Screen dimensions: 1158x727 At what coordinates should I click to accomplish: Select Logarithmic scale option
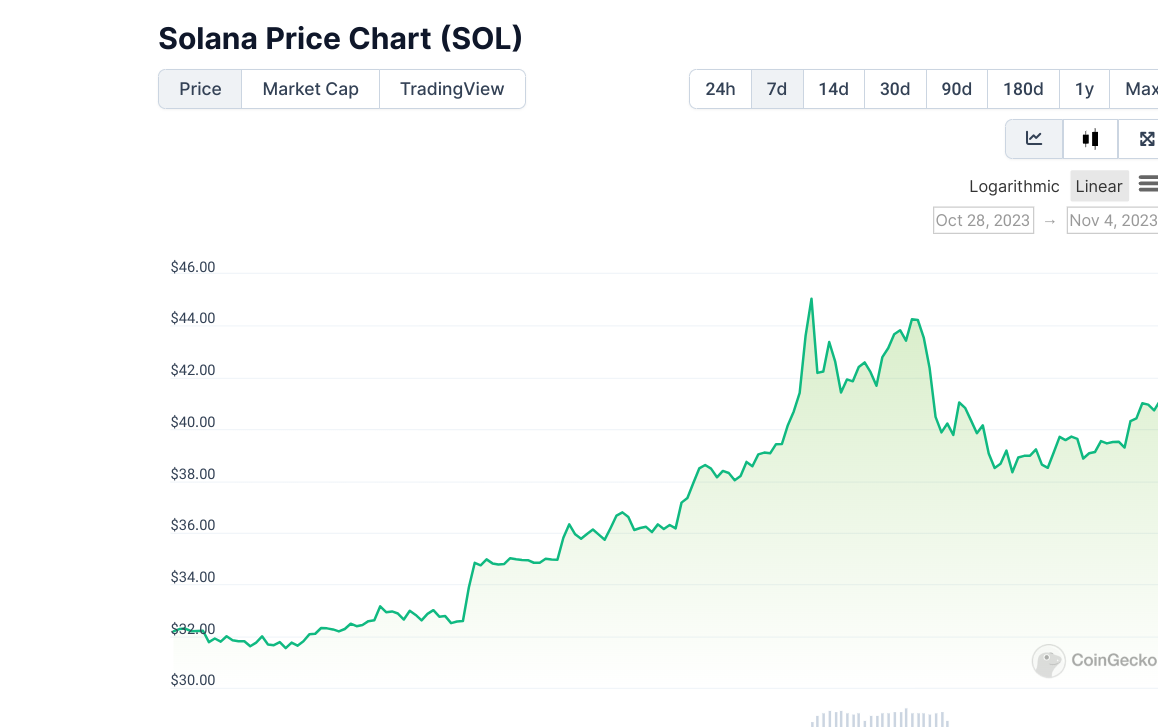click(x=1014, y=186)
